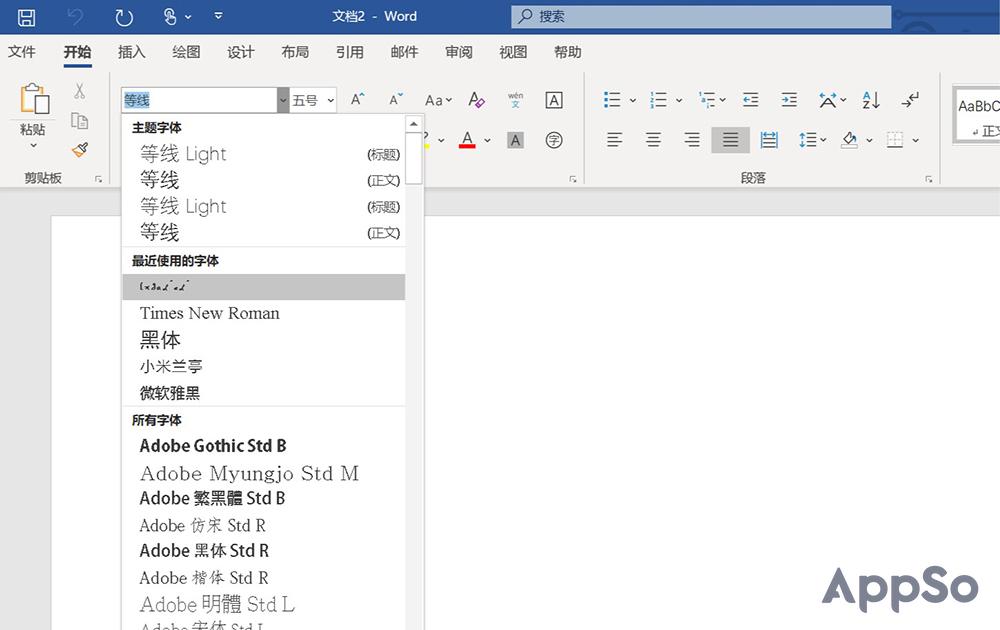Click the Bullets list icon
This screenshot has width=1000, height=630.
pos(612,99)
